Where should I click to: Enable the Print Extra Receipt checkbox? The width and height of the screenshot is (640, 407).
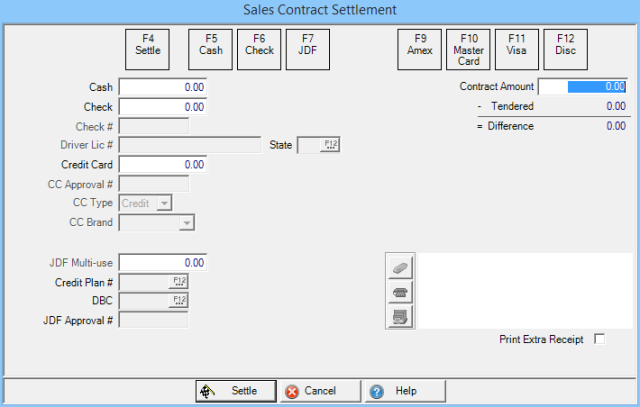pos(599,340)
